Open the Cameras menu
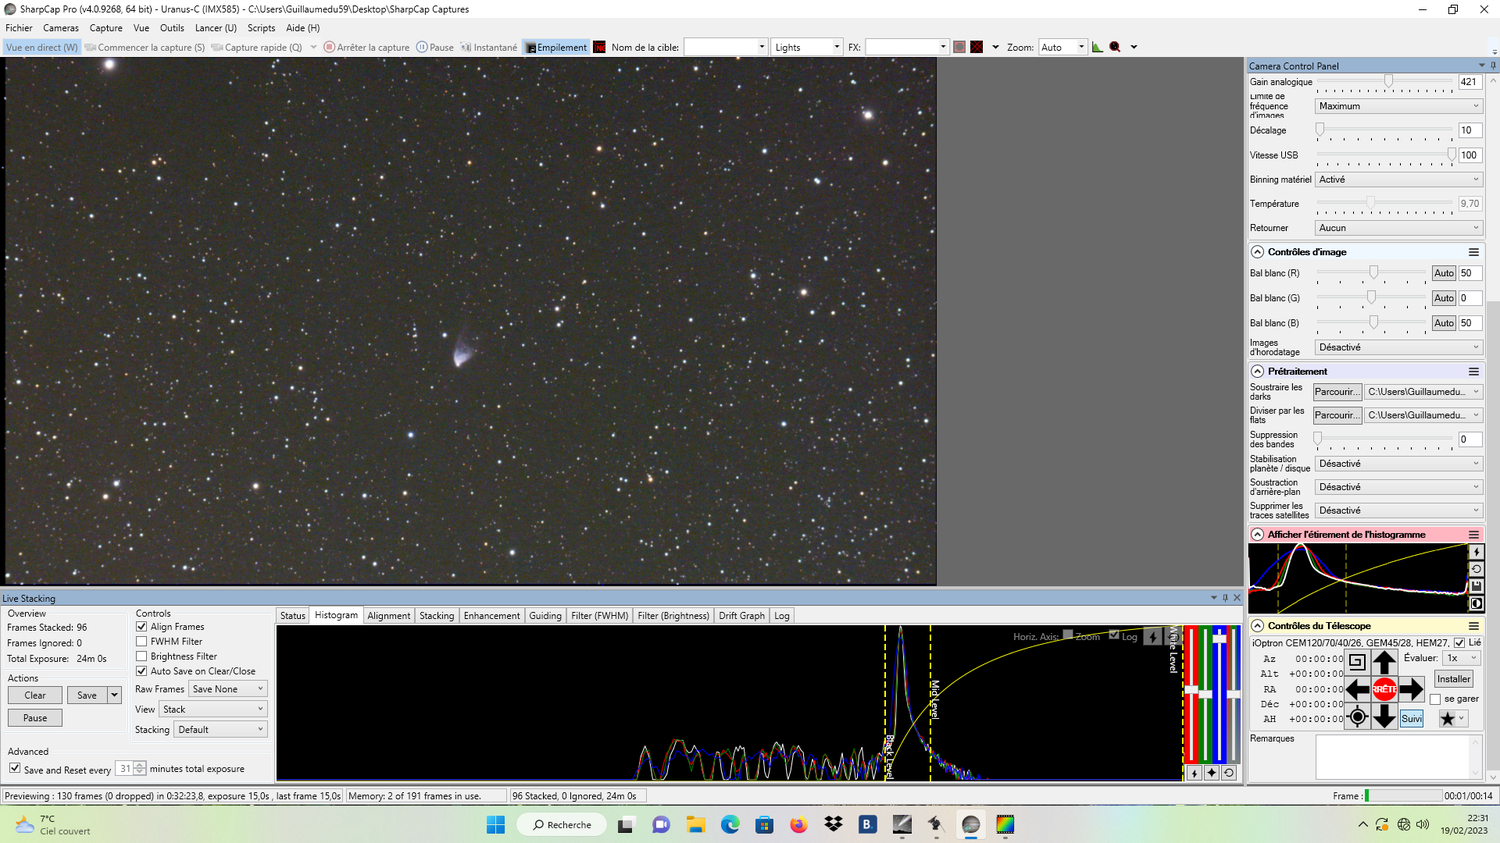Image resolution: width=1500 pixels, height=843 pixels. [x=60, y=28]
